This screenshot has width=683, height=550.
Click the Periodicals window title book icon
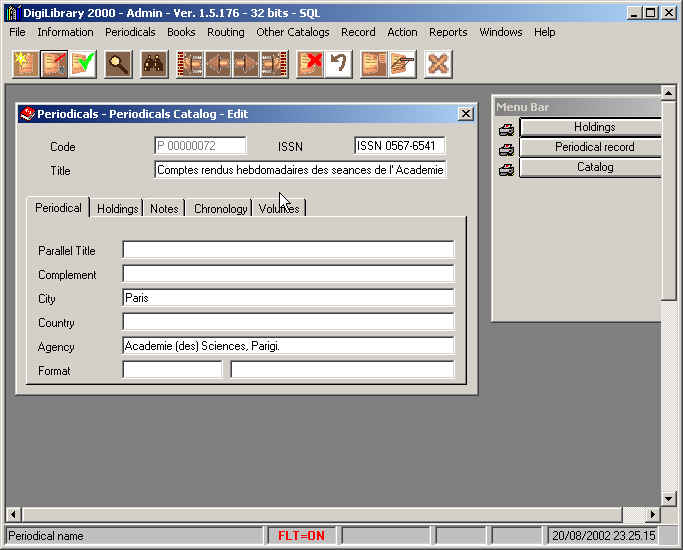tap(27, 114)
